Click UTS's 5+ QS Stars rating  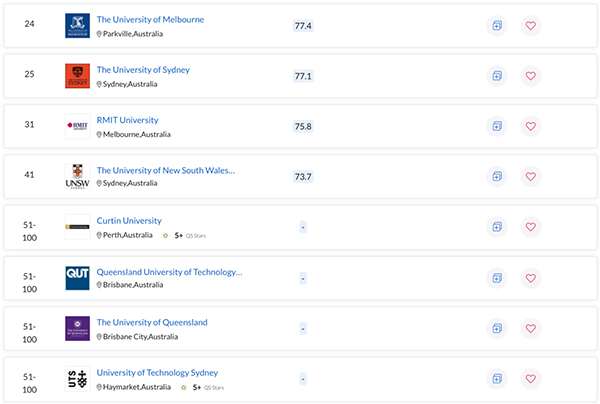tap(202, 387)
